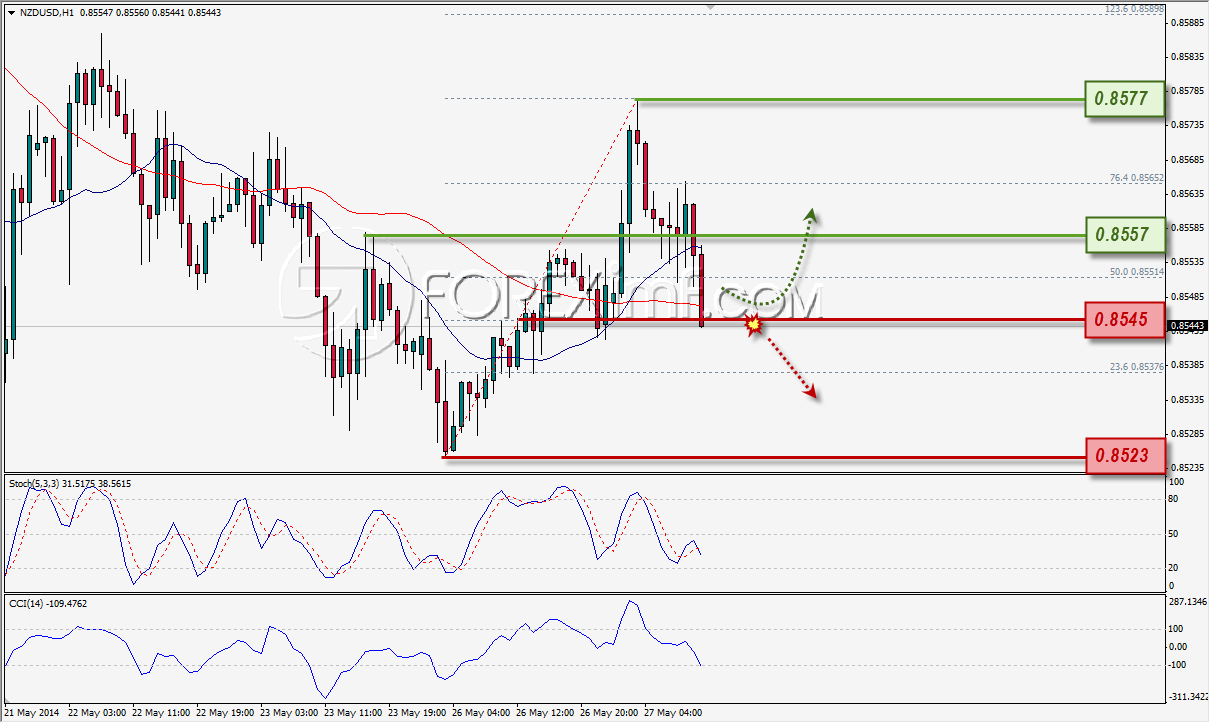Click the 0.8557 green level label

pyautogui.click(x=1125, y=236)
